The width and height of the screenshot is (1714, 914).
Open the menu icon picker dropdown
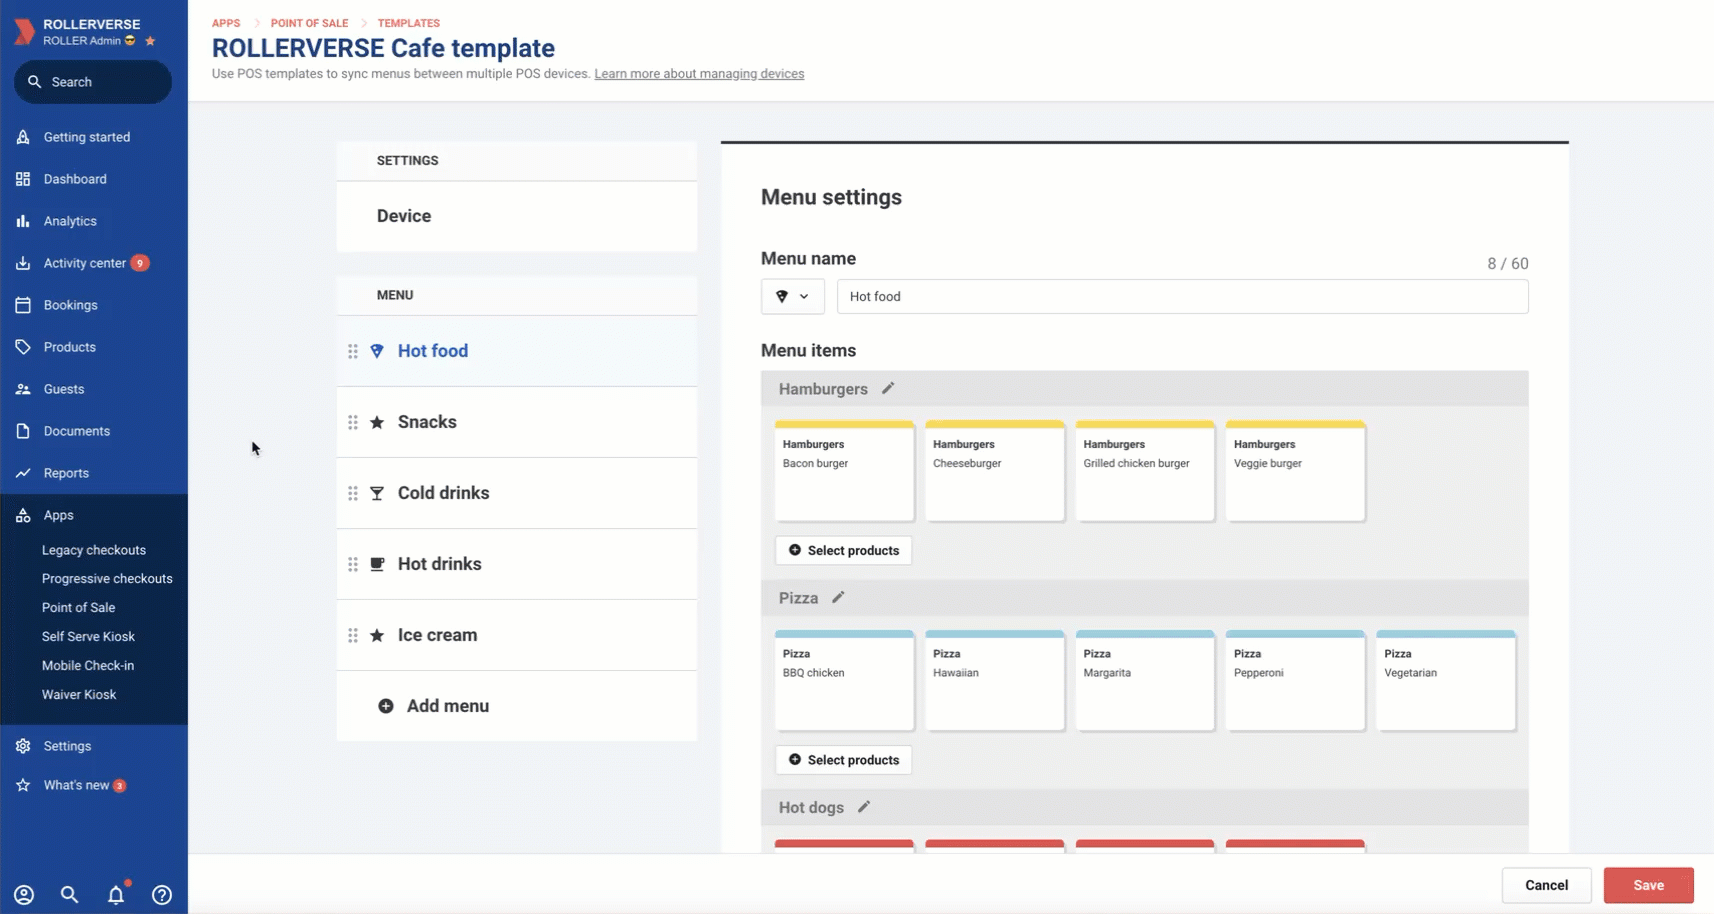coord(792,297)
